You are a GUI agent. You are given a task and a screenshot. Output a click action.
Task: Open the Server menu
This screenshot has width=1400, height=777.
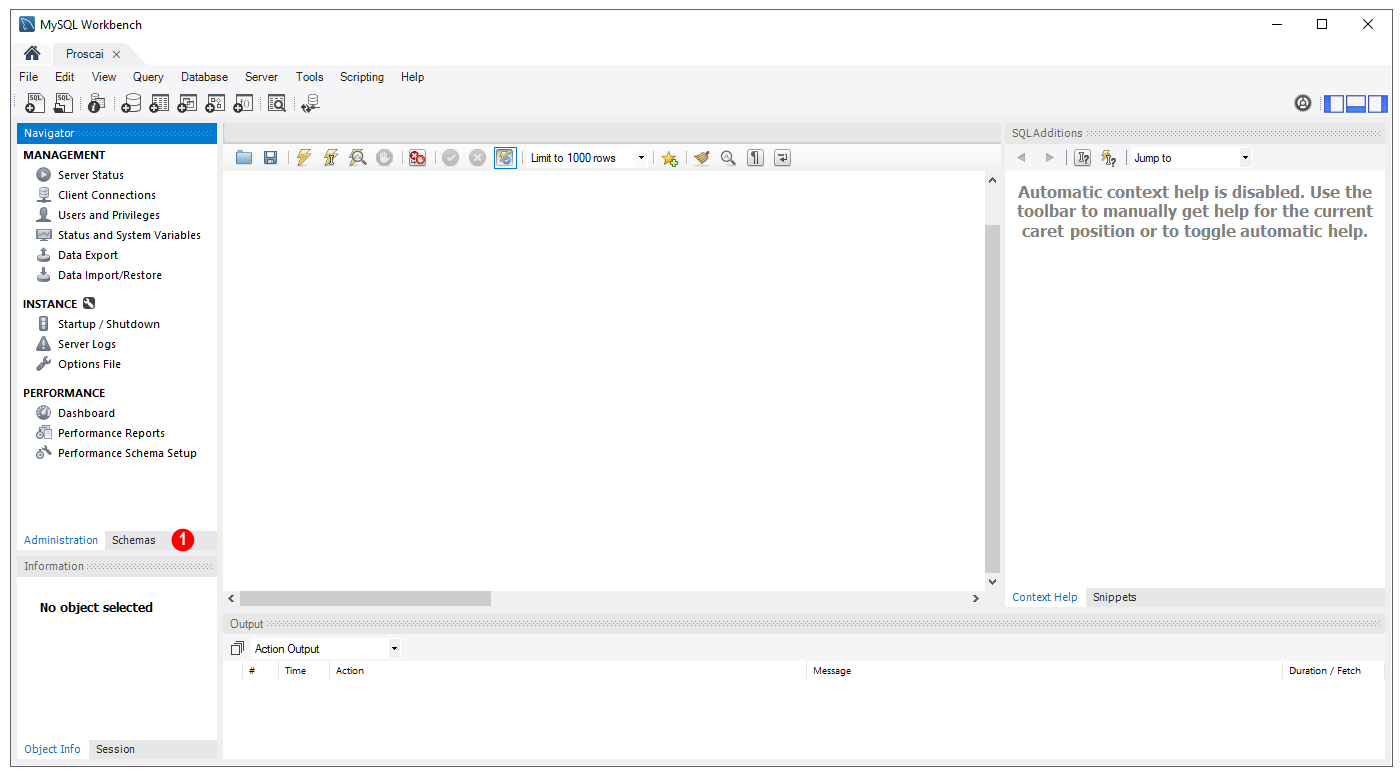coord(262,77)
